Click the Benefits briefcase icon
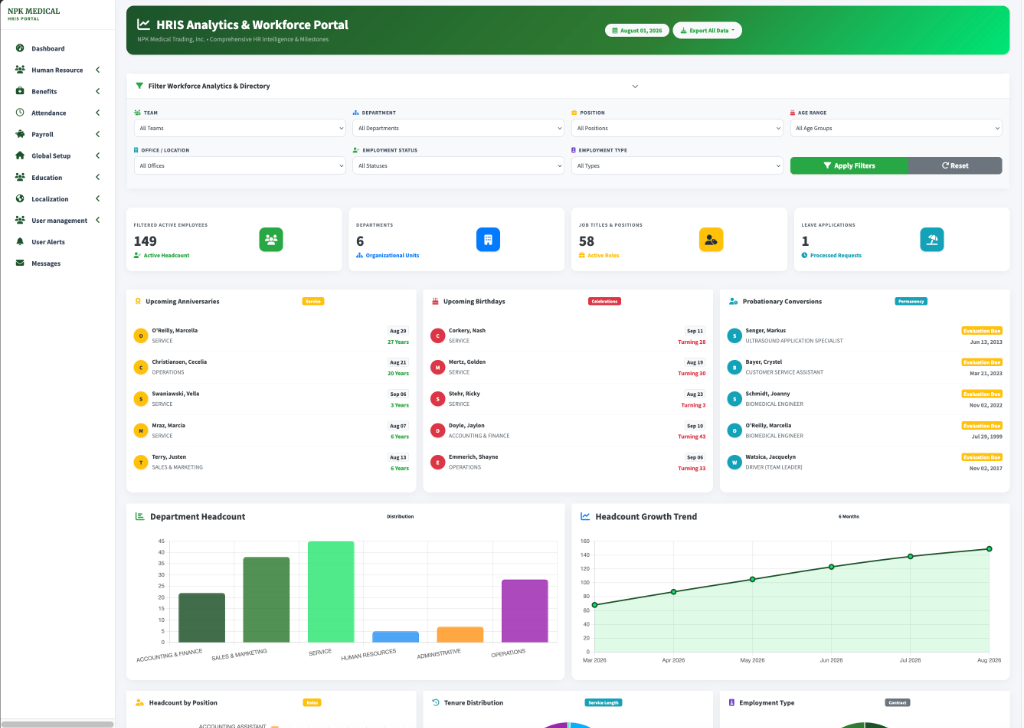Screen dimensions: 1024x728 (x=20, y=91)
